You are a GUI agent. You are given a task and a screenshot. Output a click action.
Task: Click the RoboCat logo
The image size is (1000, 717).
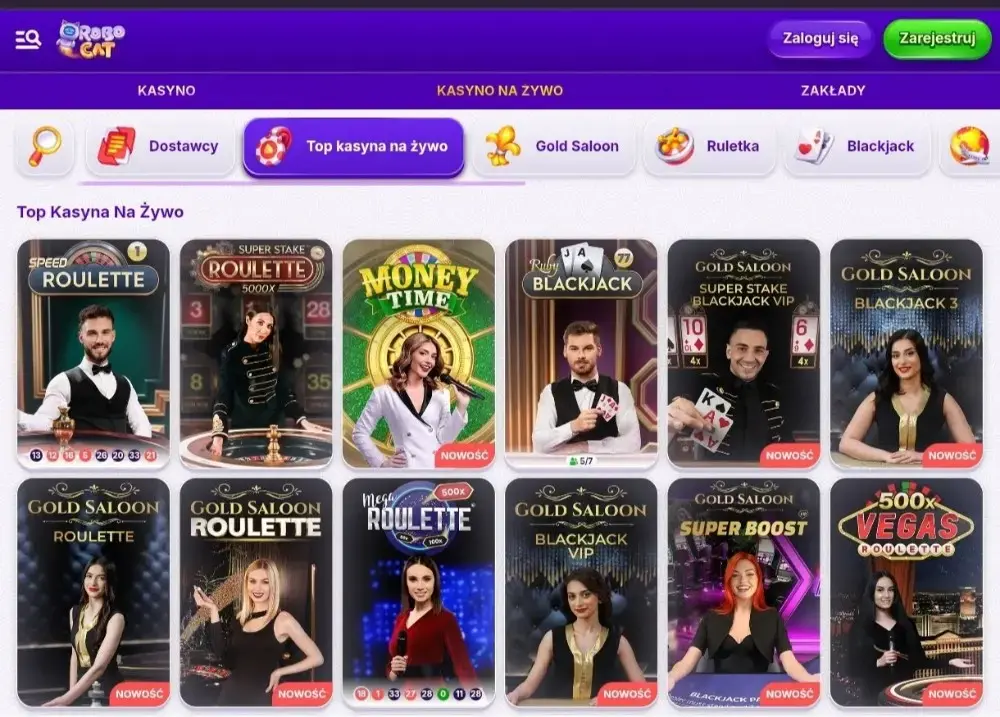pos(90,40)
